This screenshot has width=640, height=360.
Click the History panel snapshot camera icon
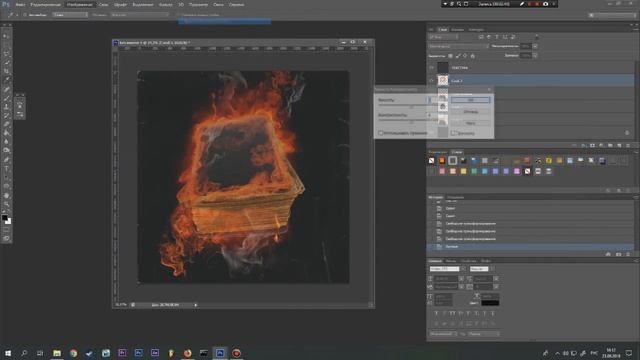coord(618,254)
